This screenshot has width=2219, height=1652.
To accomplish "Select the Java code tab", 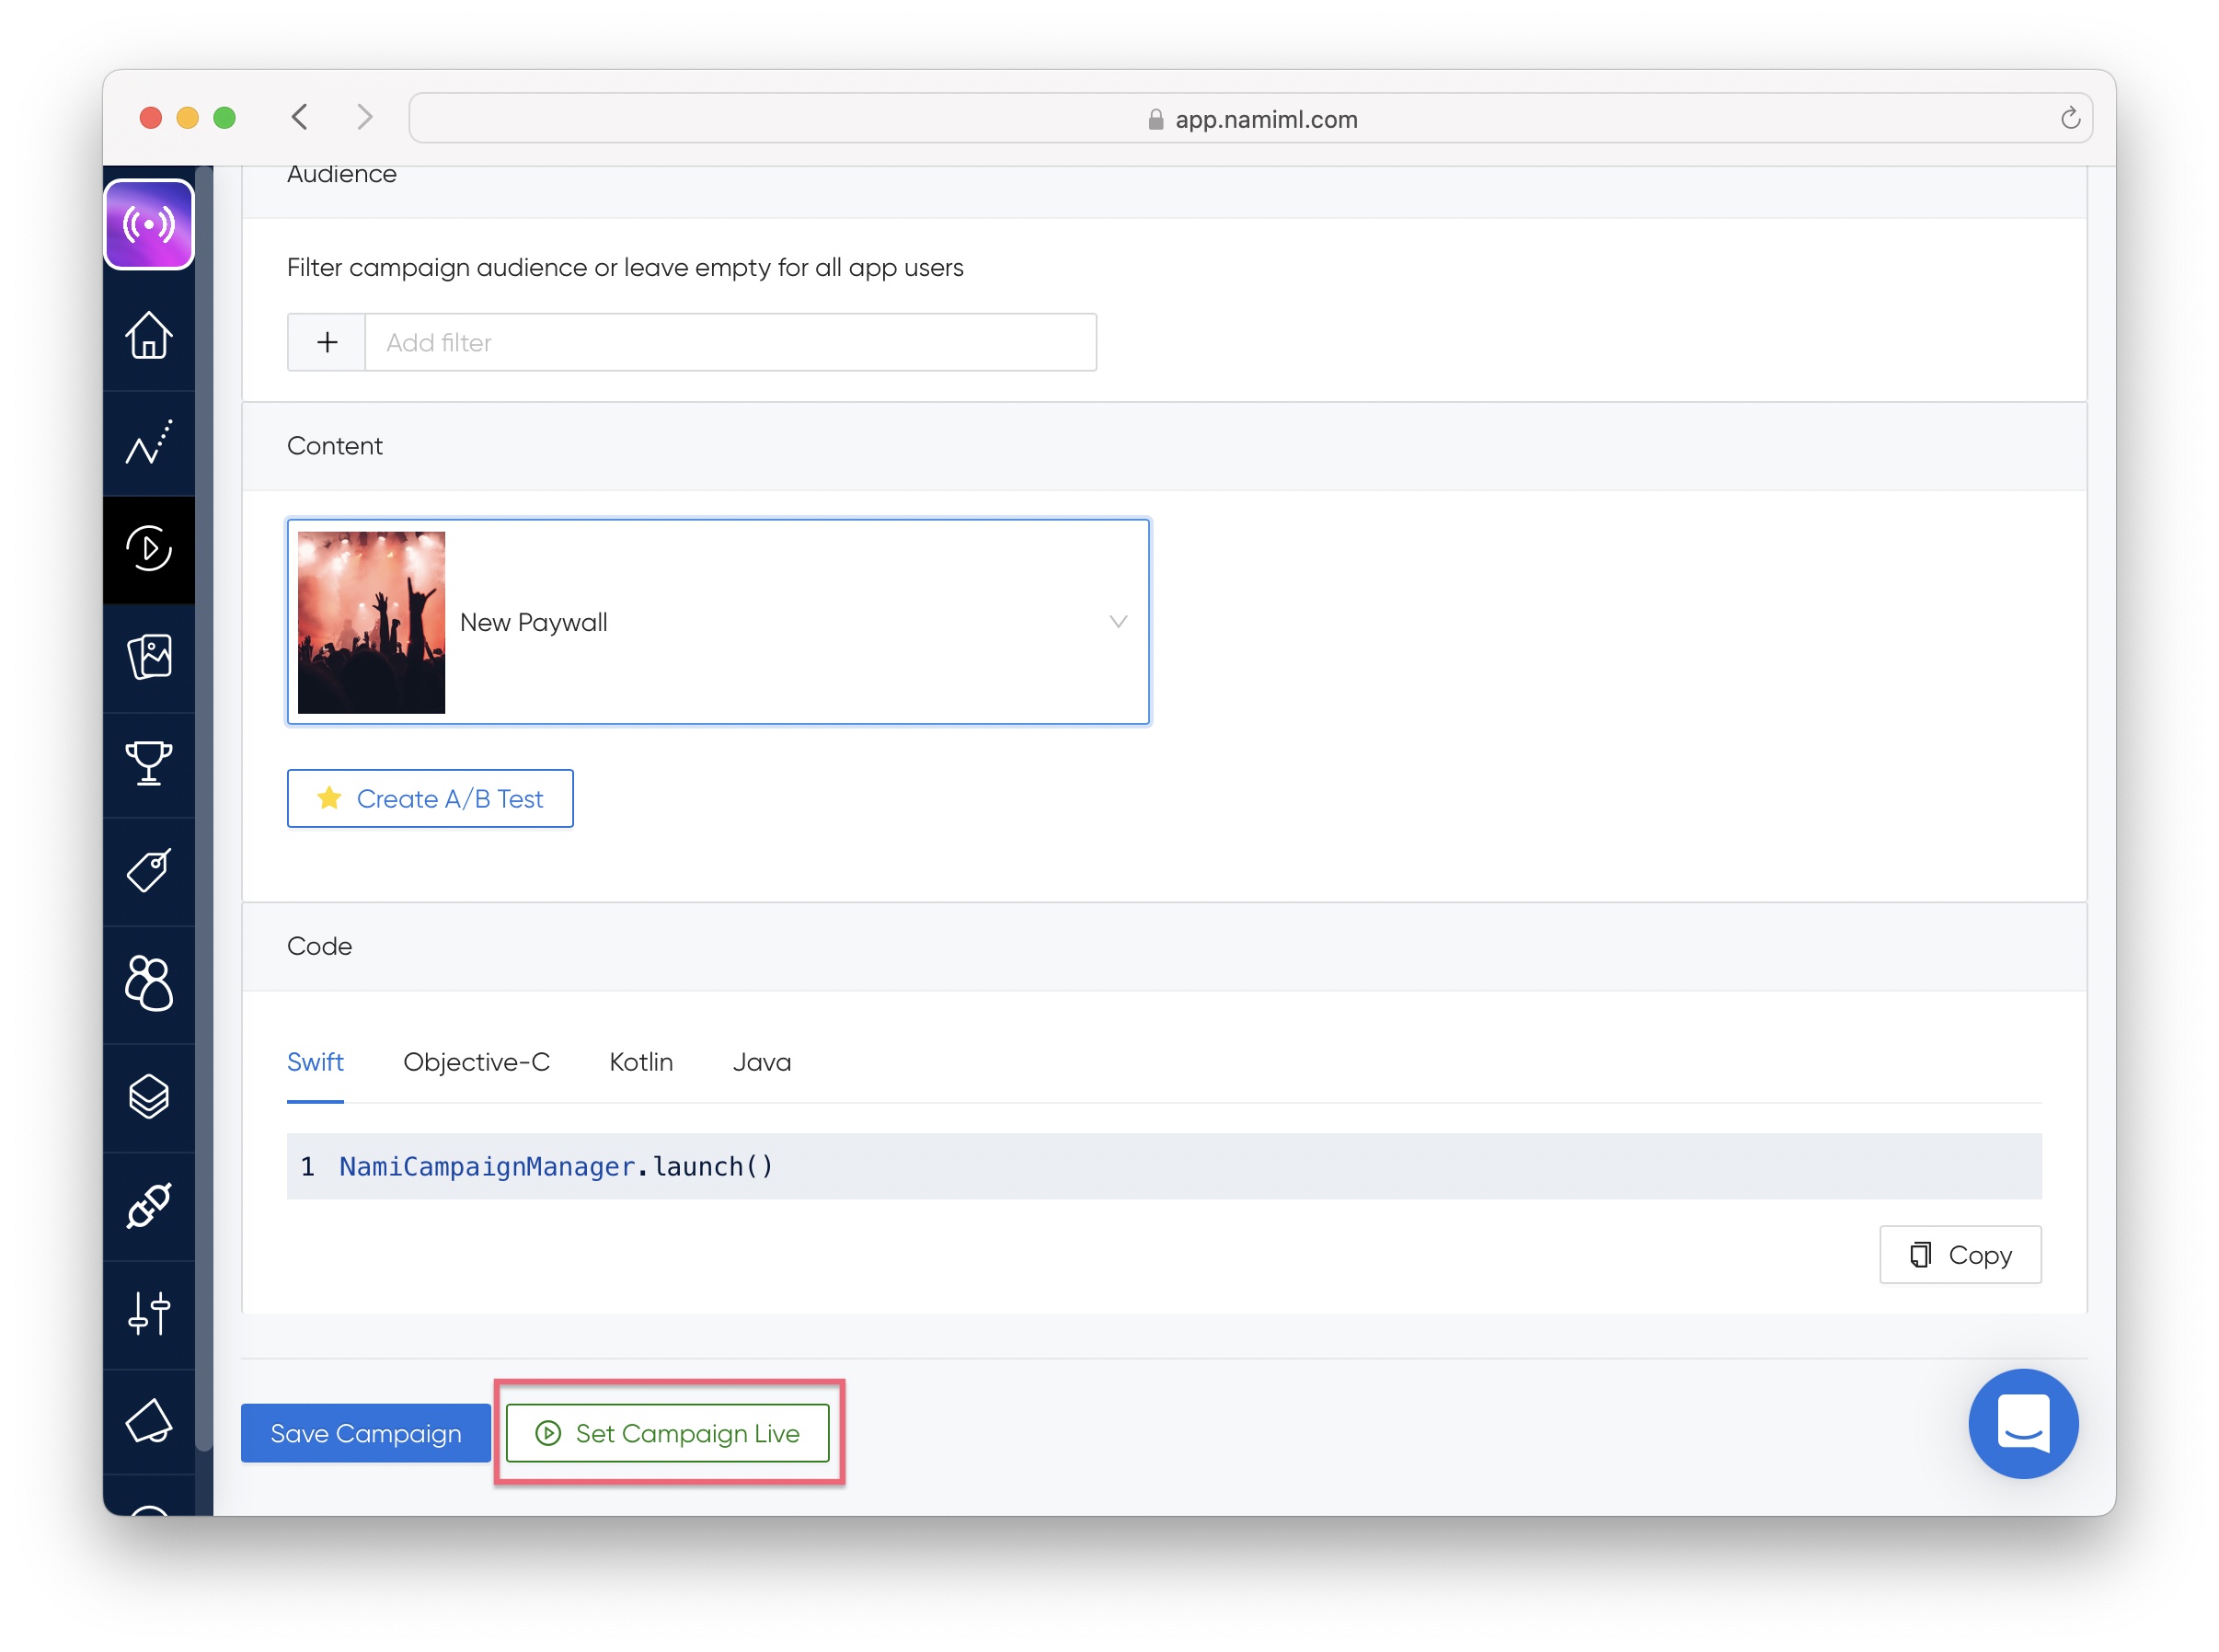I will [761, 1062].
